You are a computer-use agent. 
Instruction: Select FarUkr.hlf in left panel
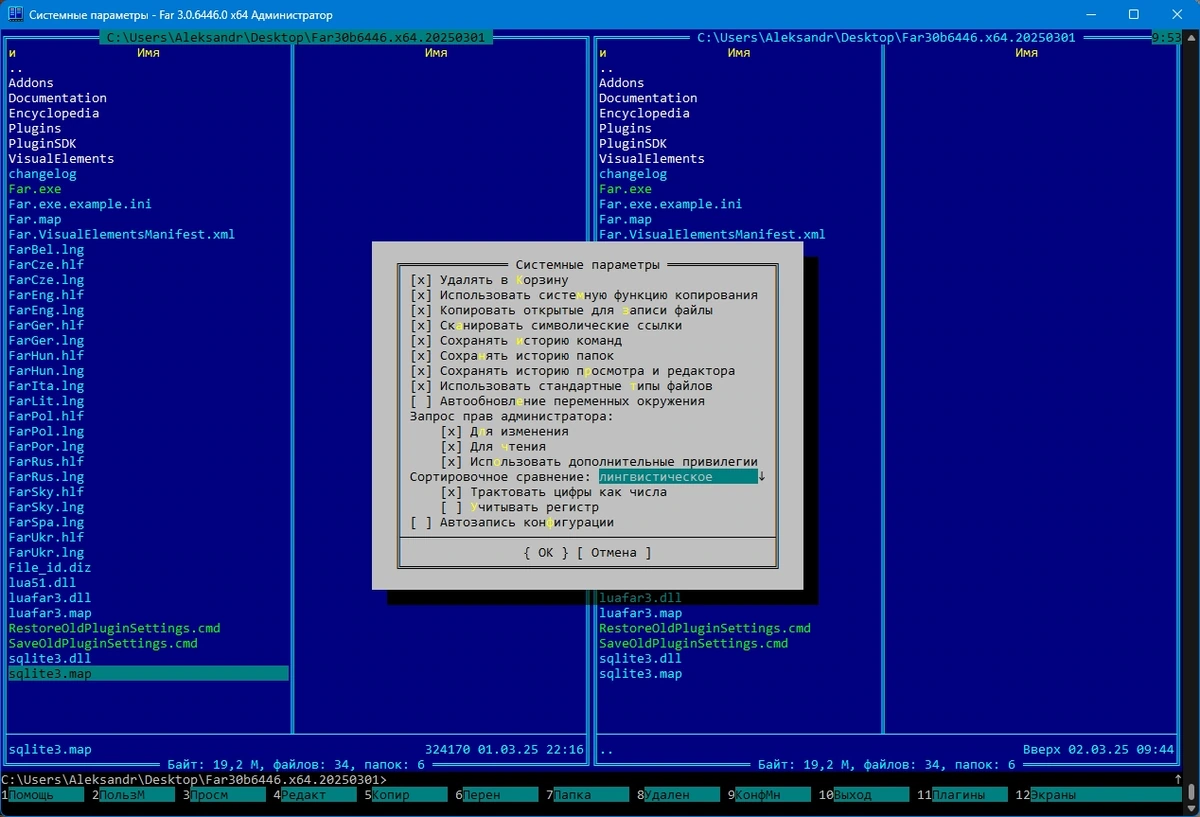click(x=46, y=537)
